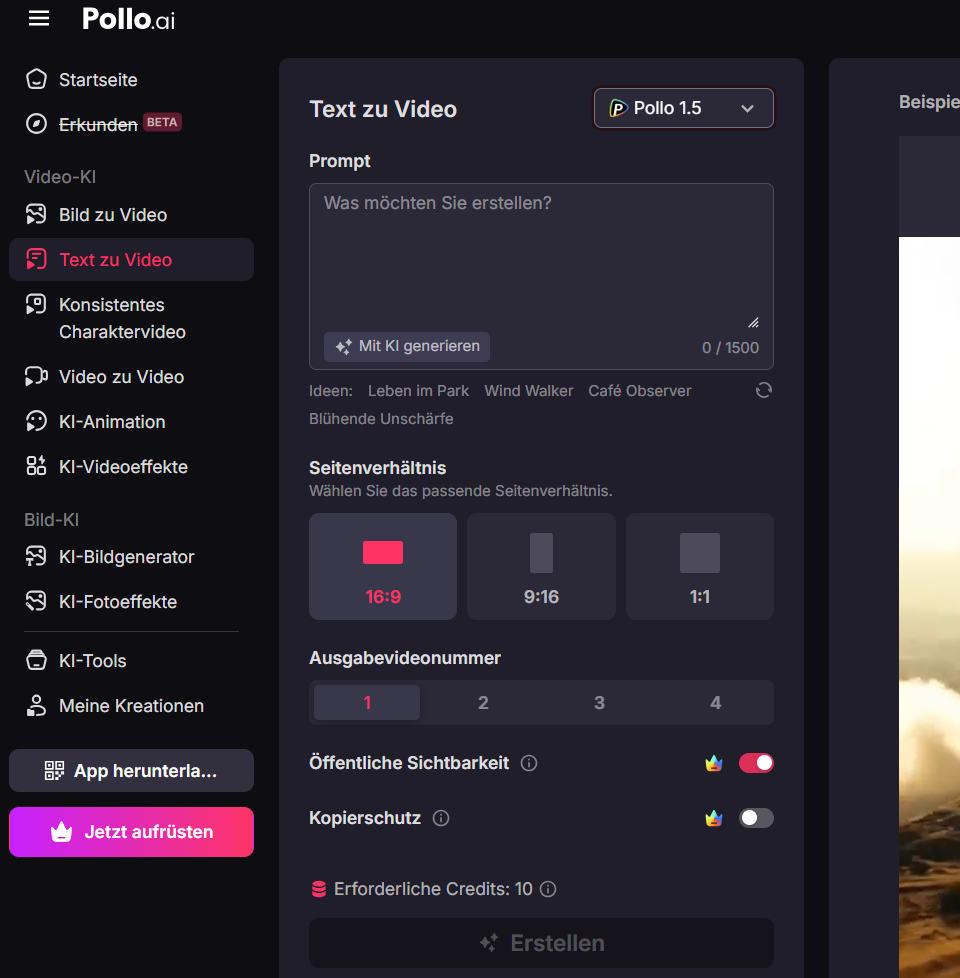This screenshot has height=978, width=960.
Task: Click the Pollo.ai logo
Action: point(128,19)
